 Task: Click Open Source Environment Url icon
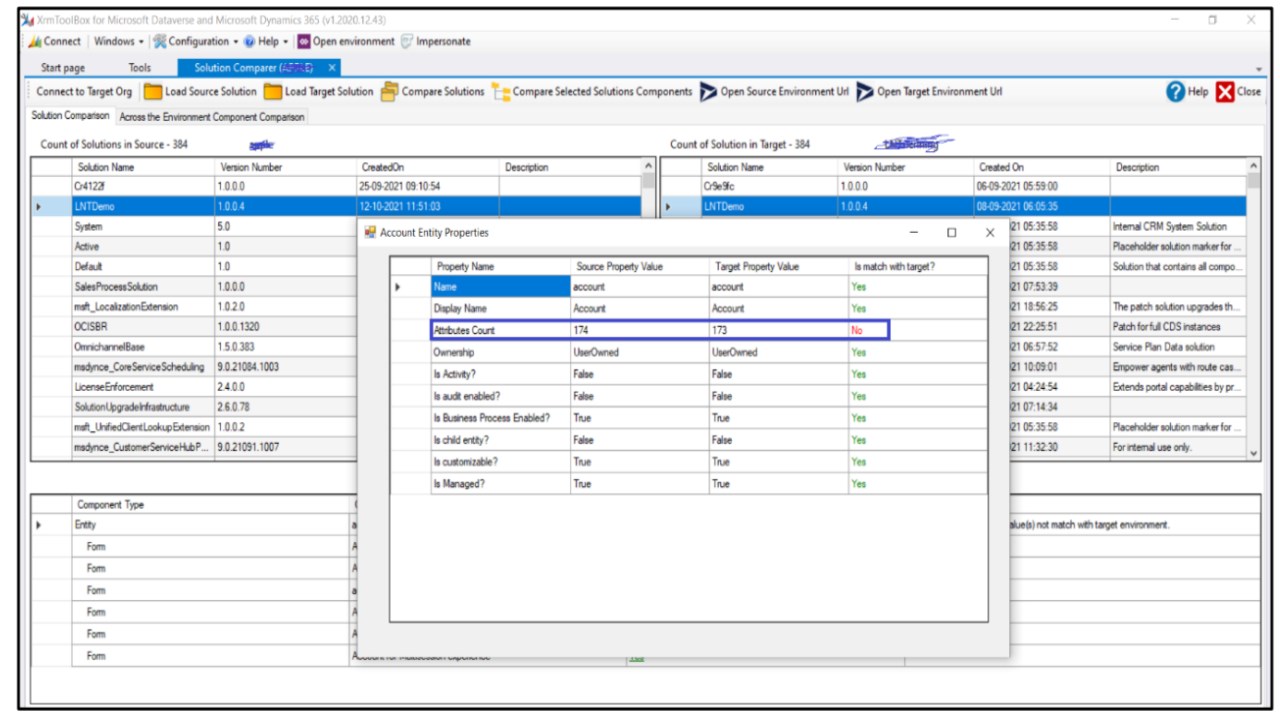click(x=708, y=92)
